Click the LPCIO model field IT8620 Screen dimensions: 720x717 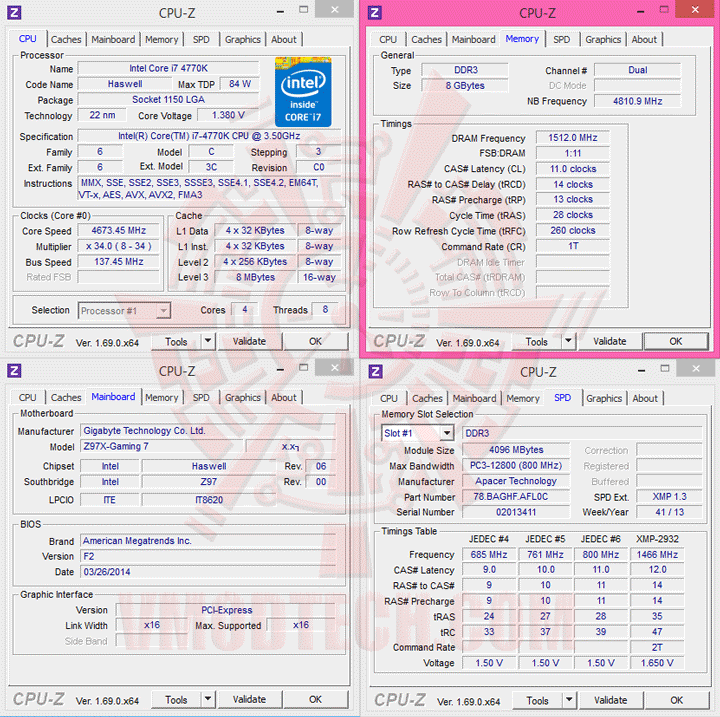[209, 500]
